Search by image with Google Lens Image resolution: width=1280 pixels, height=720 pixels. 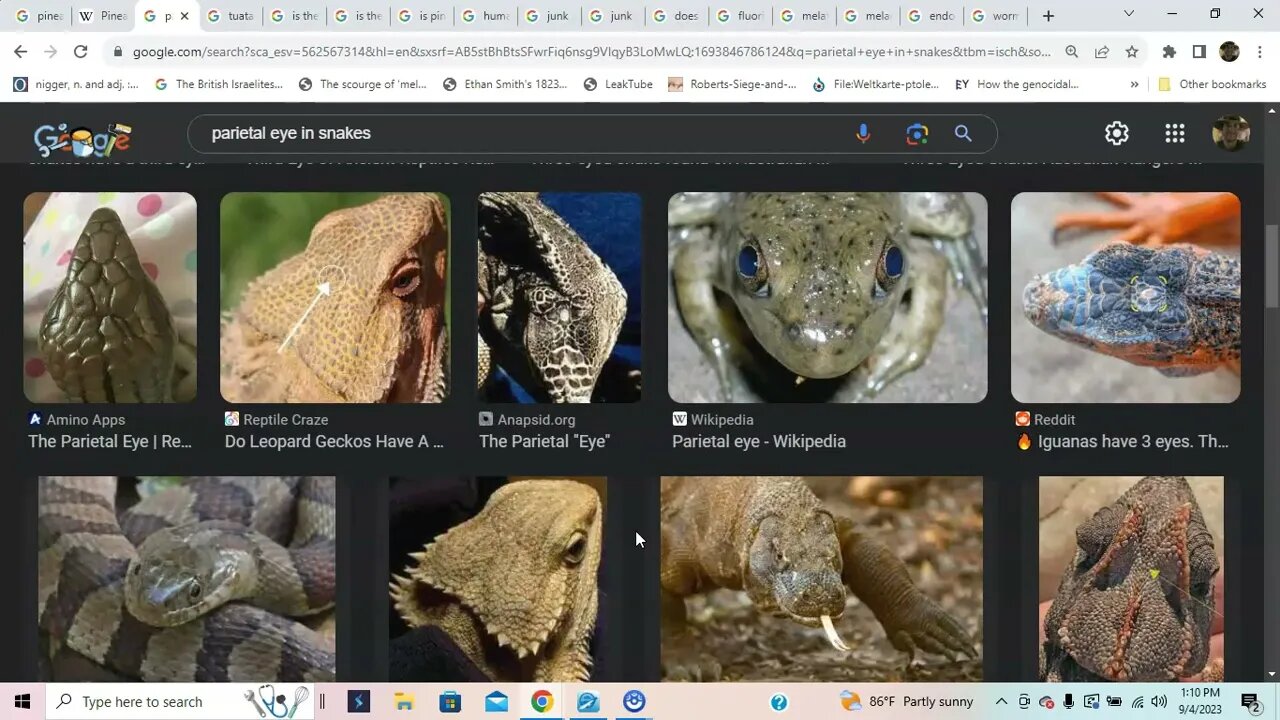click(x=917, y=133)
